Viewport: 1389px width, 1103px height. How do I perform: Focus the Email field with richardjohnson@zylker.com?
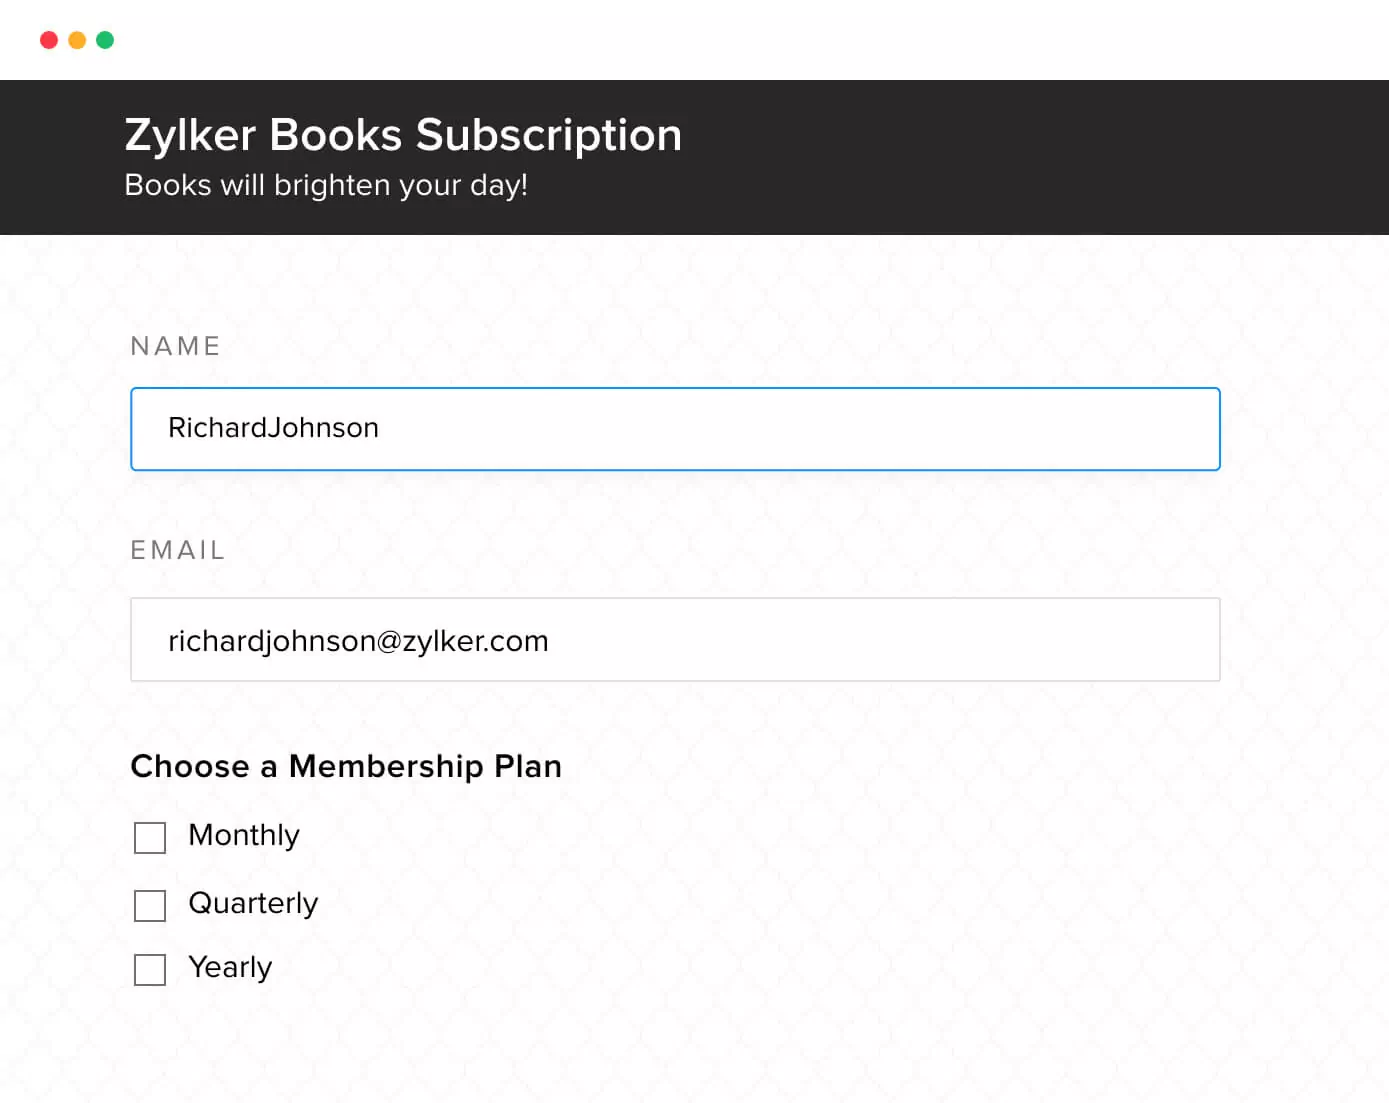point(675,640)
